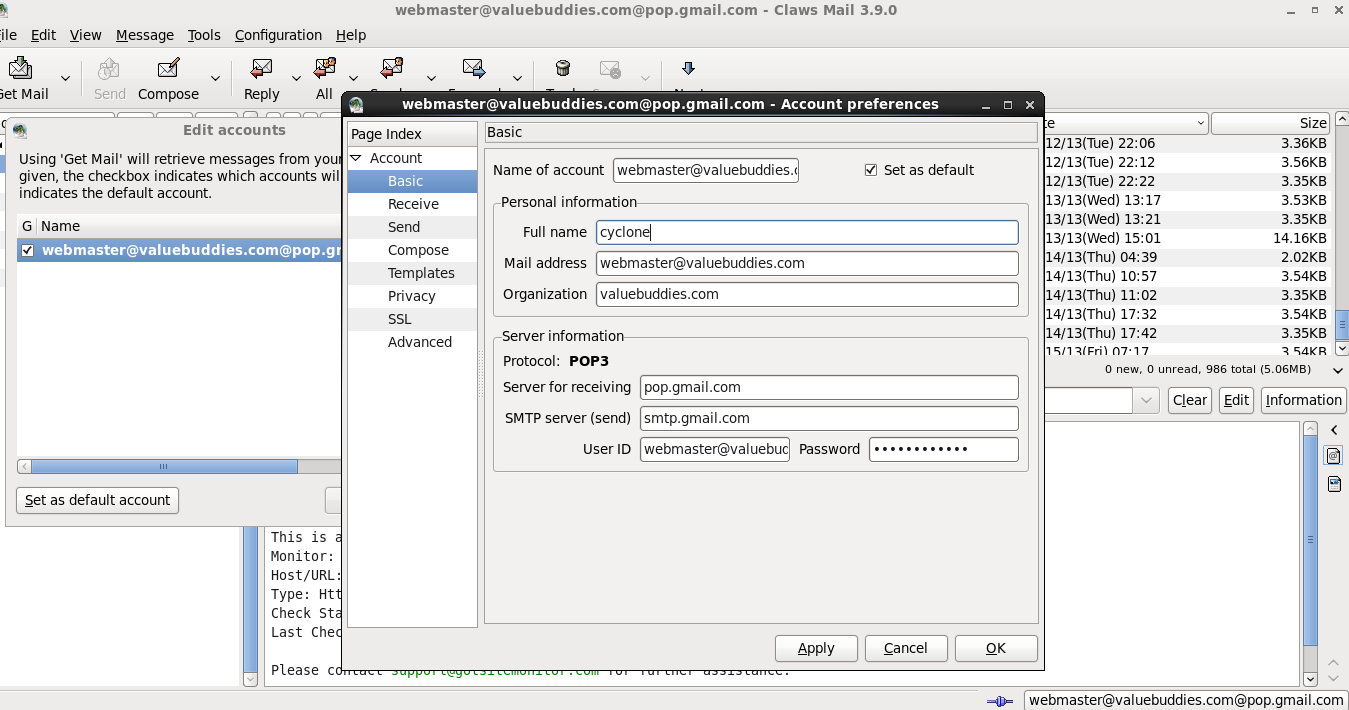Click the Compose email toolbar icon
This screenshot has width=1349, height=710.
tap(168, 68)
